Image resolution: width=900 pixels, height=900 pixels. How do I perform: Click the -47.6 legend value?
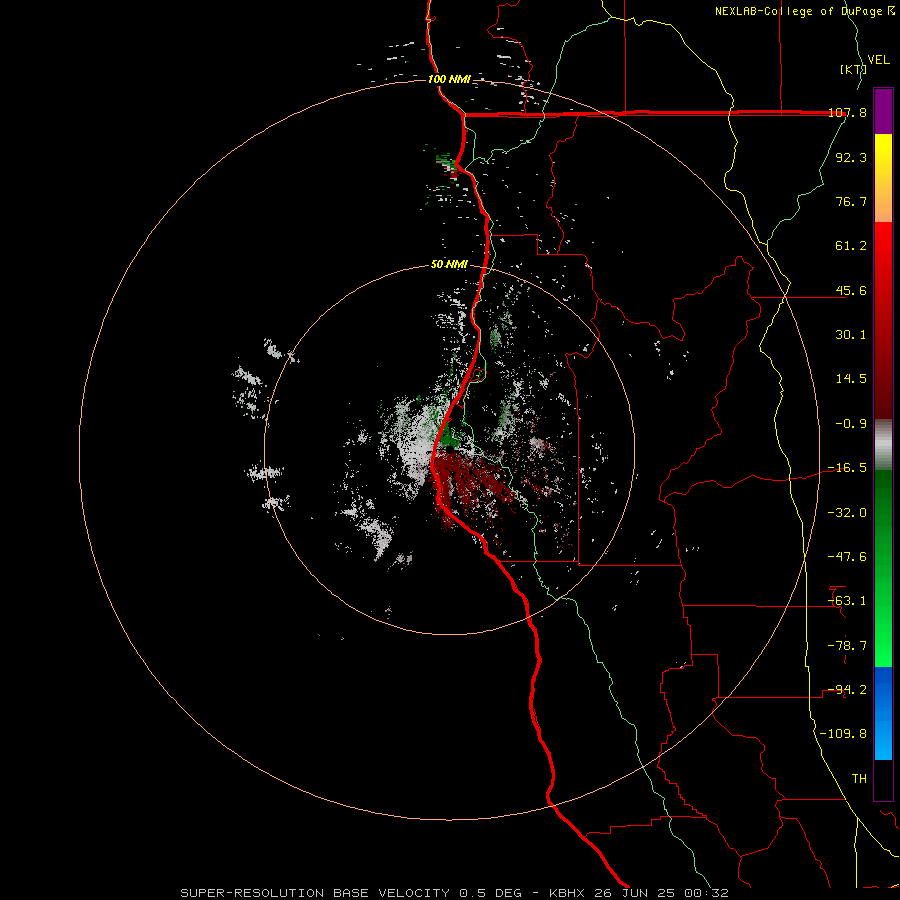(x=848, y=557)
